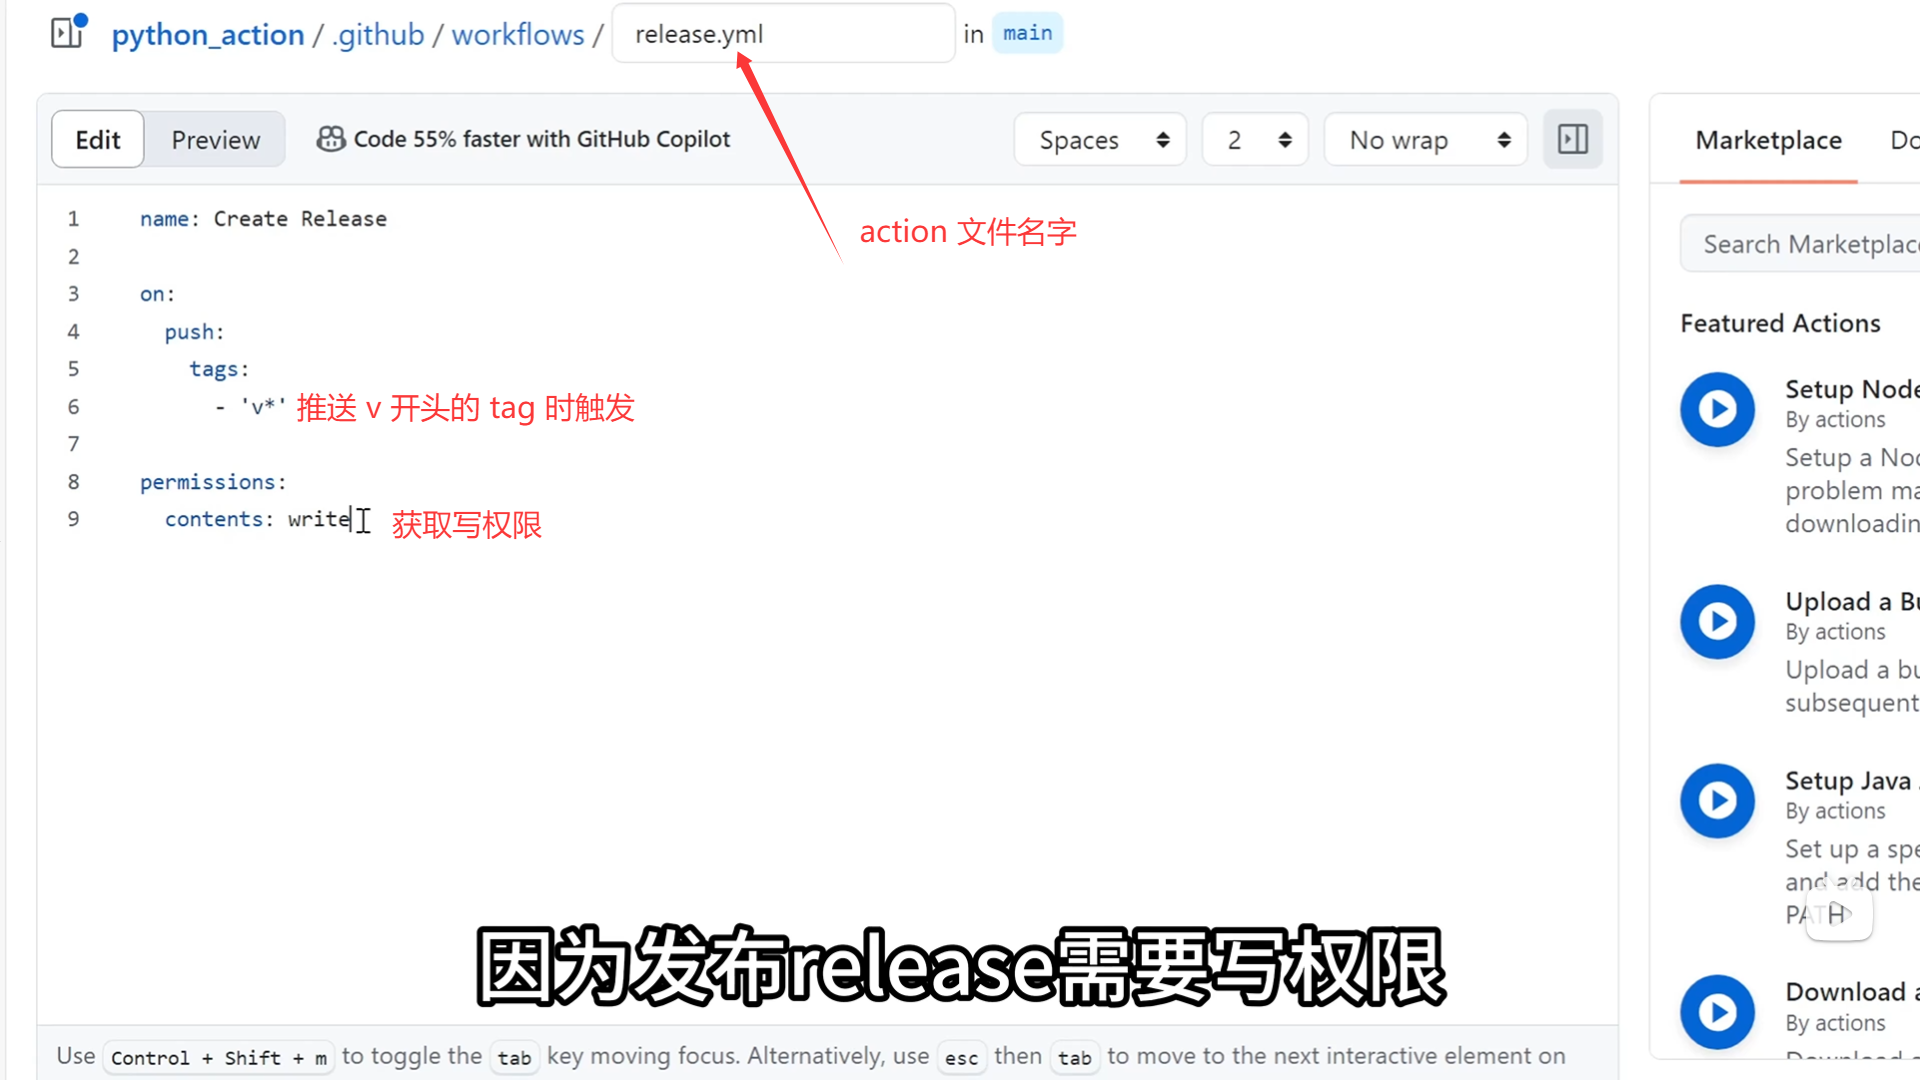Click the Download action play icon
Viewport: 1920px width, 1080px height.
[x=1717, y=1012]
